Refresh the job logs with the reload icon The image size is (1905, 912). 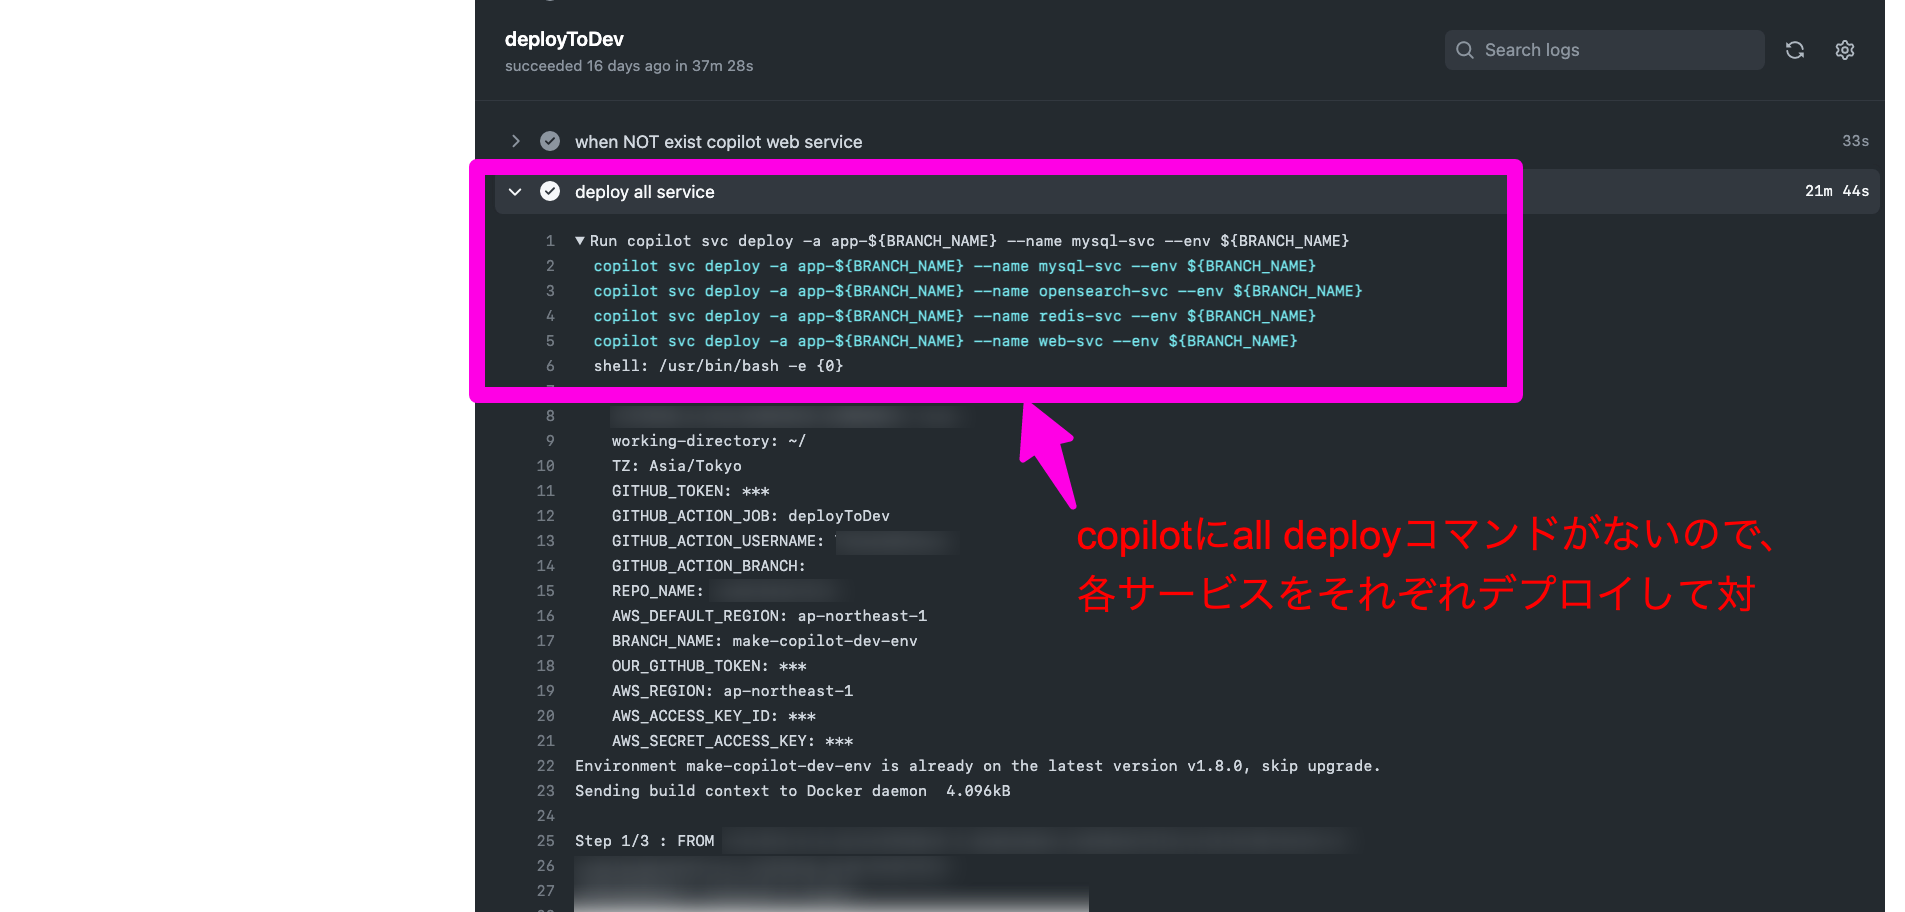[x=1795, y=50]
